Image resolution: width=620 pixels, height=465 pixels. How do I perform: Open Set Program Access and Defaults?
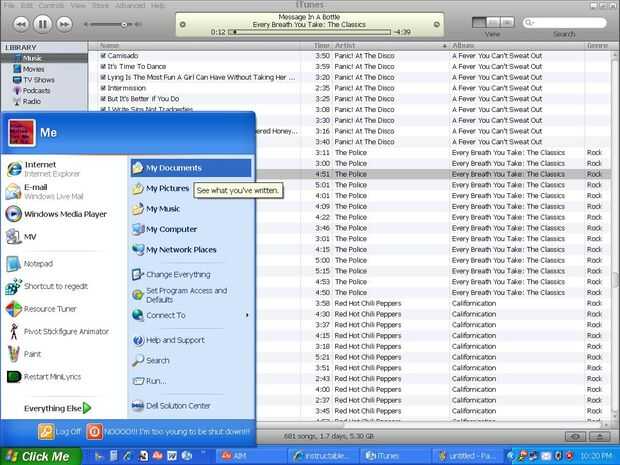point(180,295)
